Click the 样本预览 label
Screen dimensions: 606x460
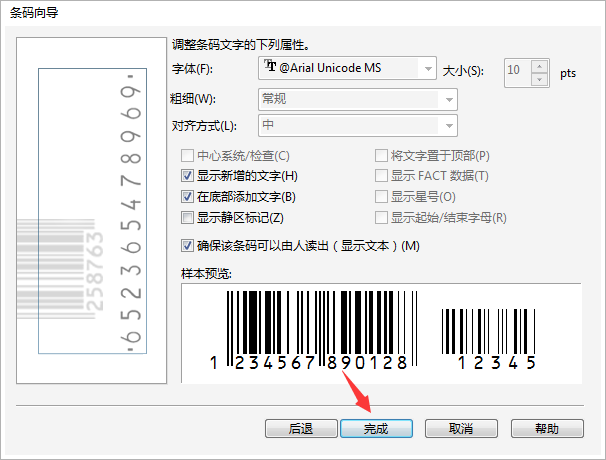coord(206,274)
